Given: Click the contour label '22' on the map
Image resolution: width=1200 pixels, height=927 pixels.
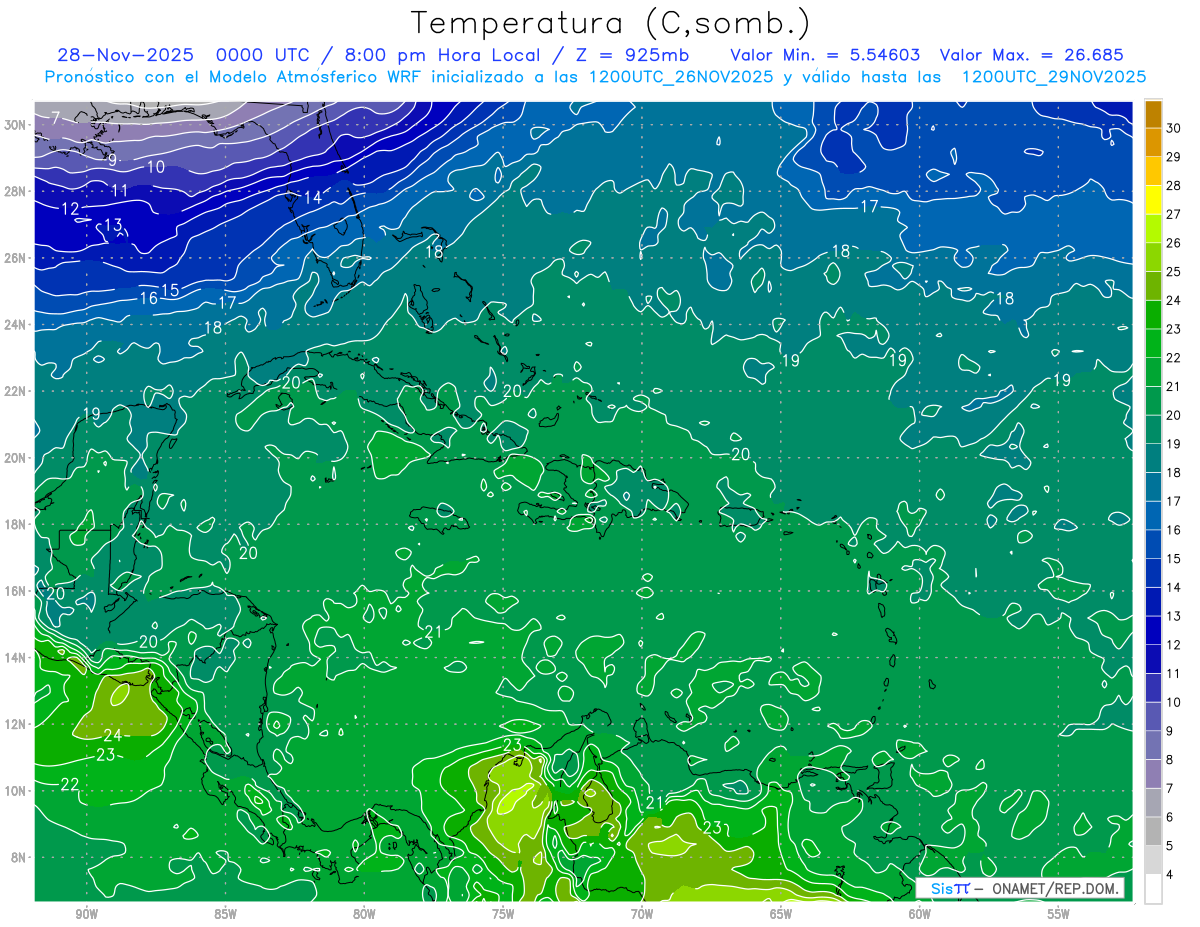Looking at the screenshot, I should (70, 784).
